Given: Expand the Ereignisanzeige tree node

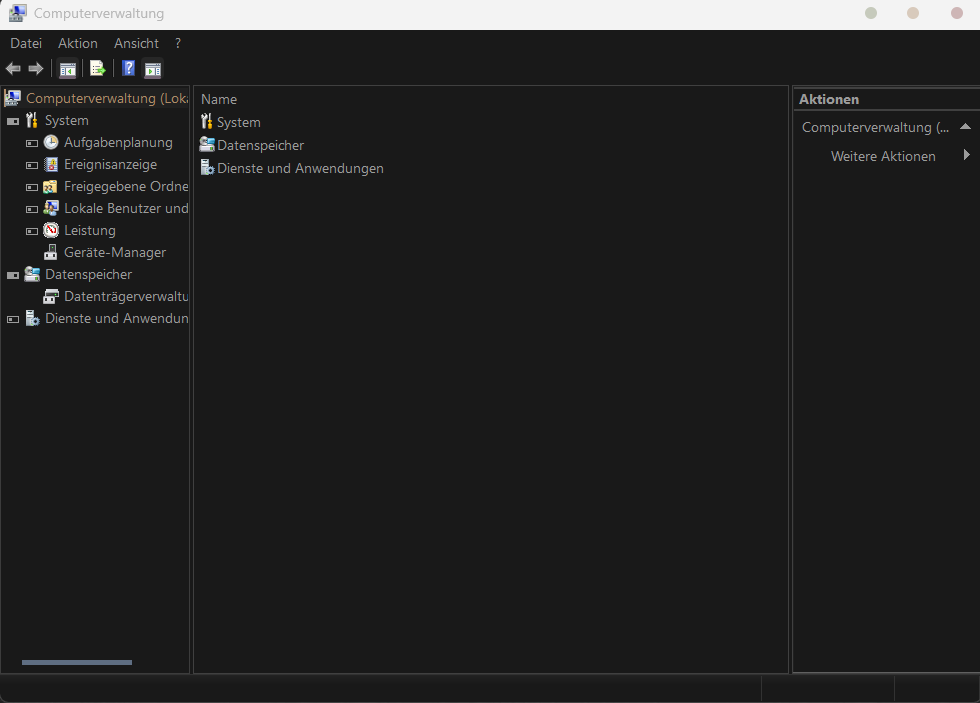Looking at the screenshot, I should pyautogui.click(x=32, y=165).
